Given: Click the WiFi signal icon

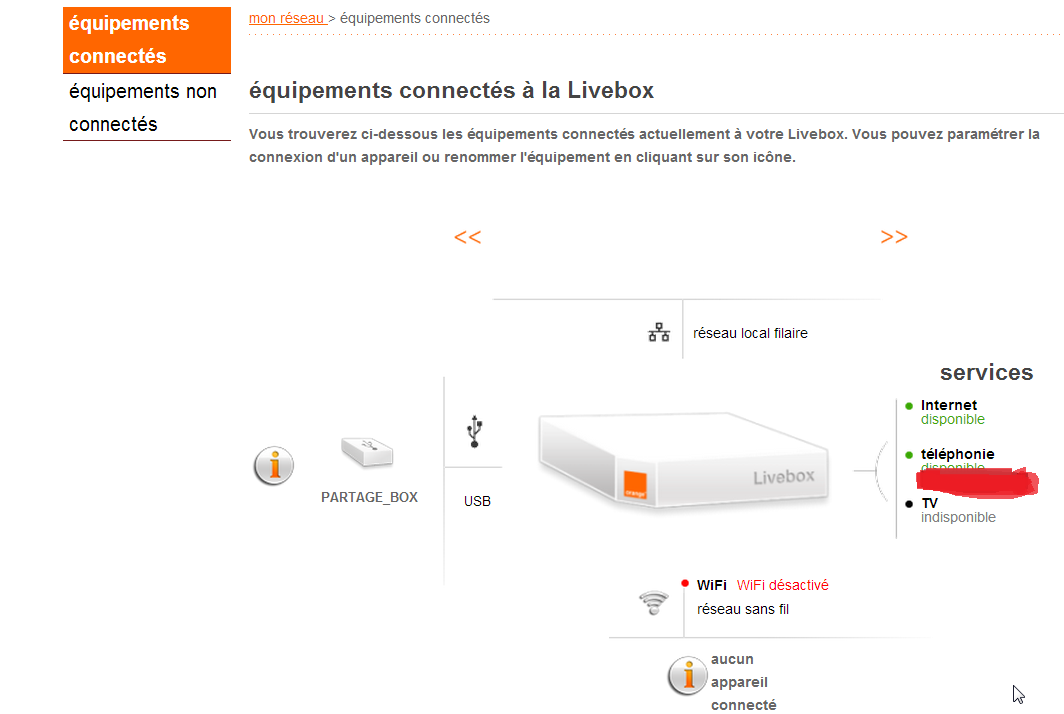Looking at the screenshot, I should pos(654,603).
